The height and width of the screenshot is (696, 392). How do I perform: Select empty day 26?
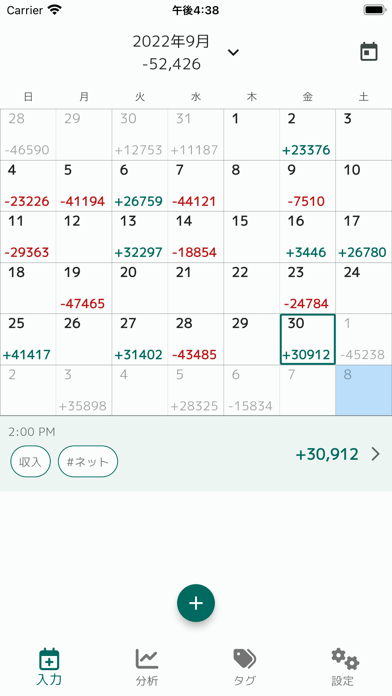click(x=84, y=340)
